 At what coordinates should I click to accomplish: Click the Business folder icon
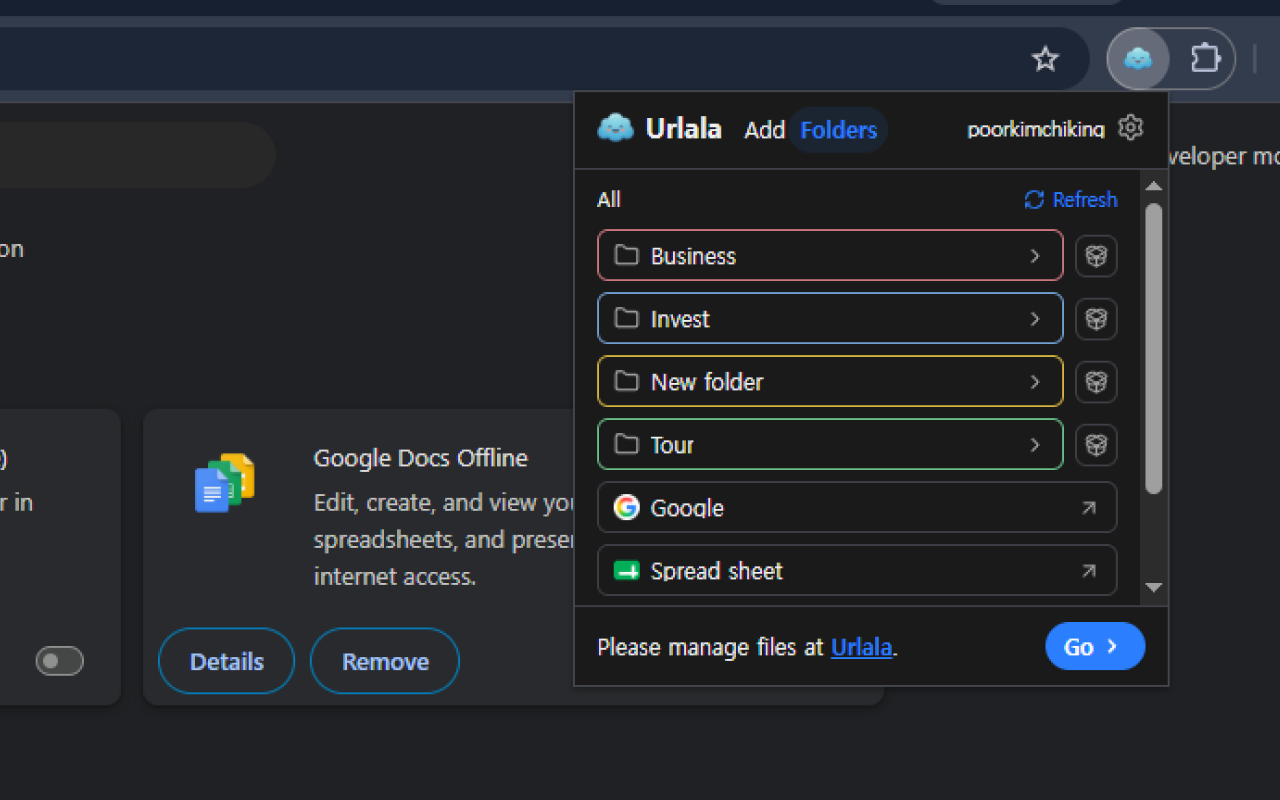[x=626, y=255]
